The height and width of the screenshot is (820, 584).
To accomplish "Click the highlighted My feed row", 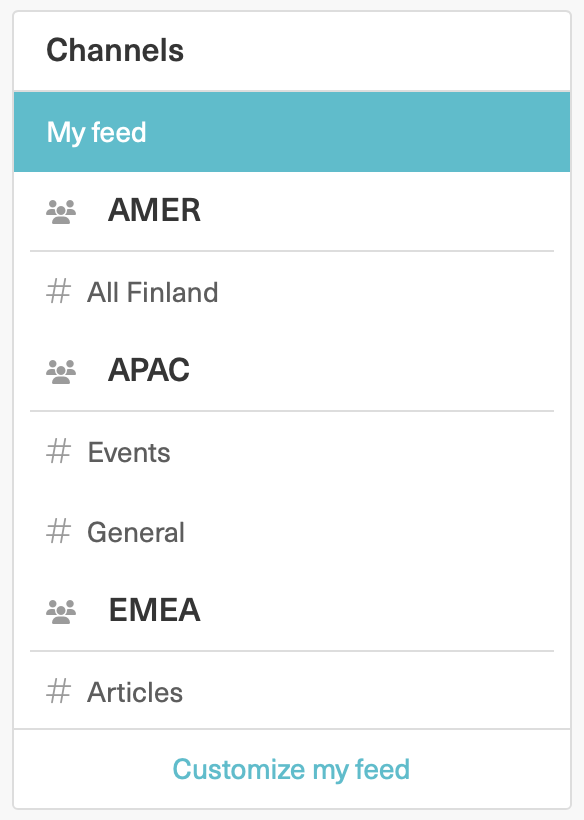I will (x=291, y=132).
